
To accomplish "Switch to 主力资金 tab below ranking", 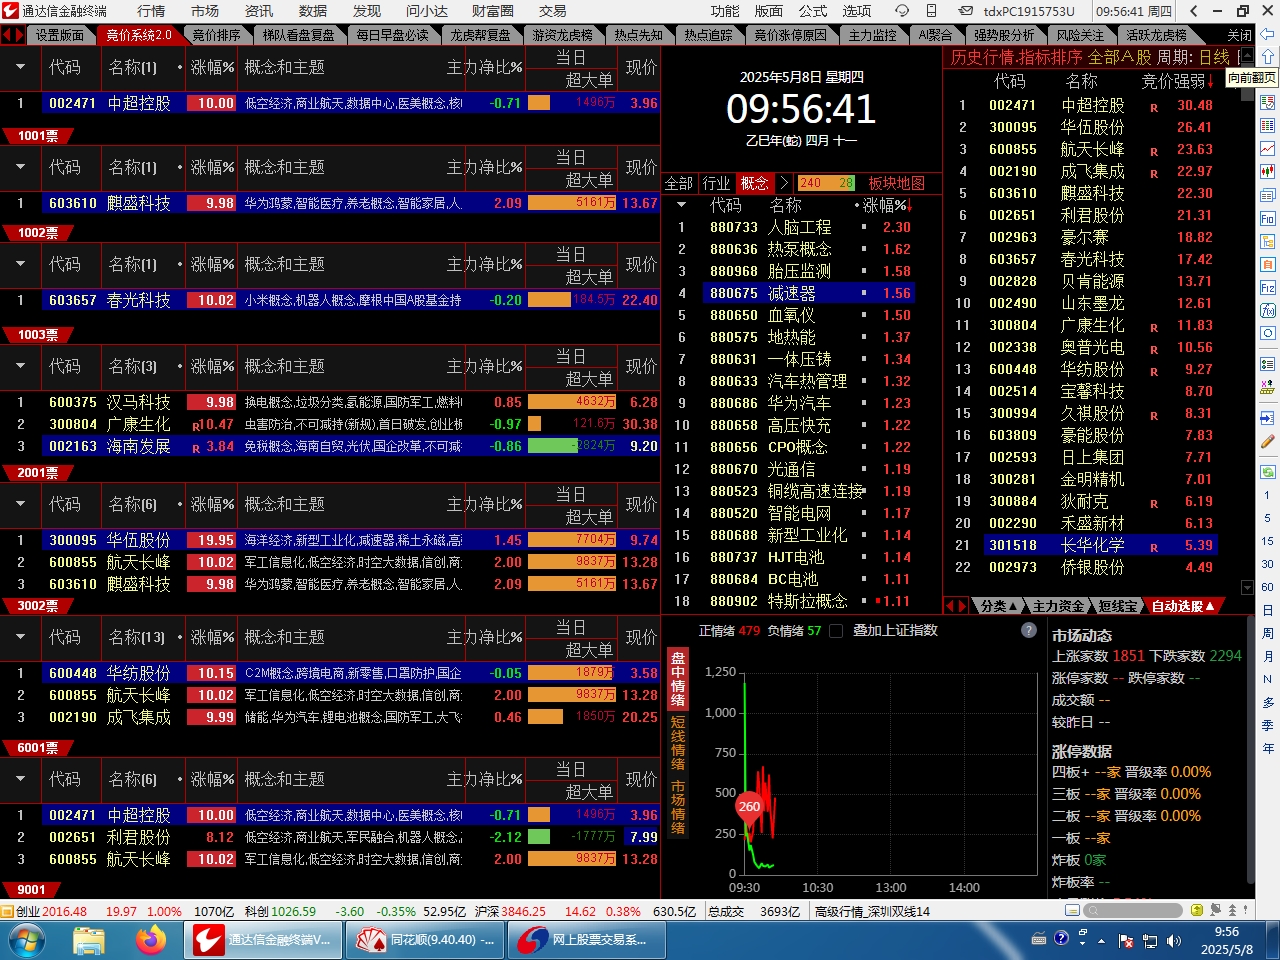I will pyautogui.click(x=1059, y=606).
